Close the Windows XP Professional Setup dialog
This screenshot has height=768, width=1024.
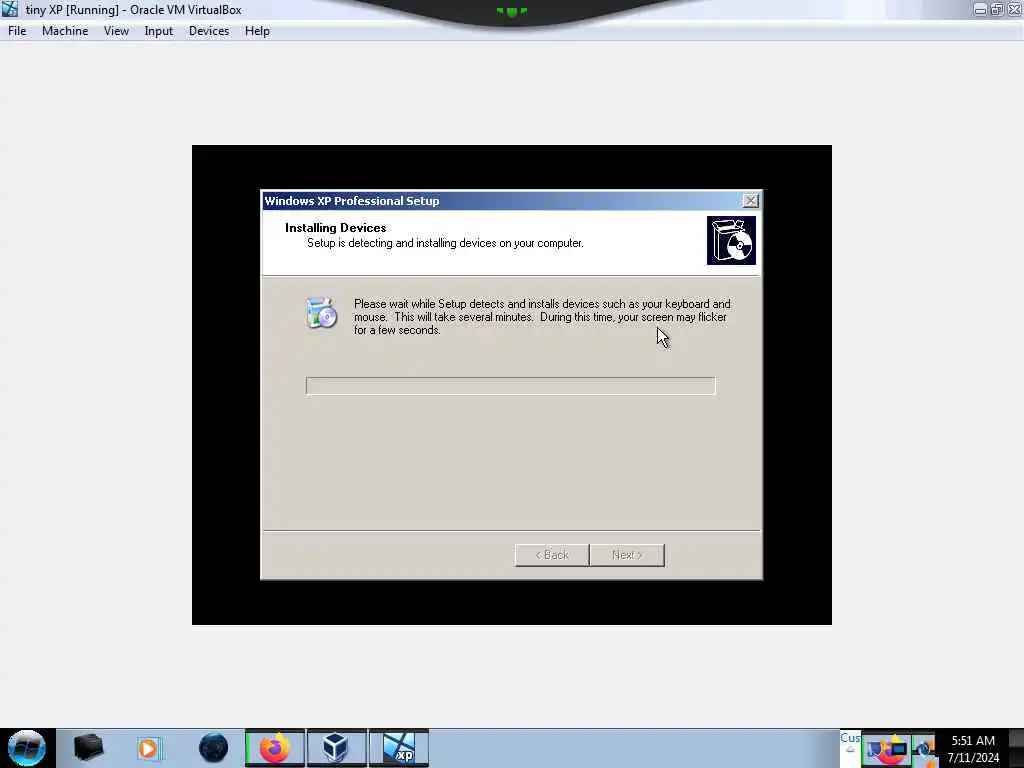tap(750, 200)
